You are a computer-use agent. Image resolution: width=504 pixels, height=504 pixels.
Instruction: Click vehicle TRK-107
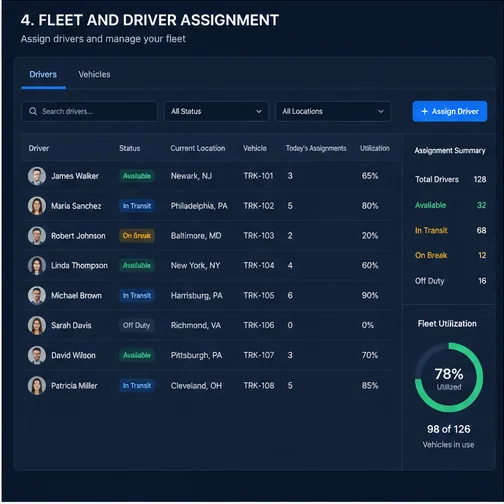pyautogui.click(x=259, y=355)
